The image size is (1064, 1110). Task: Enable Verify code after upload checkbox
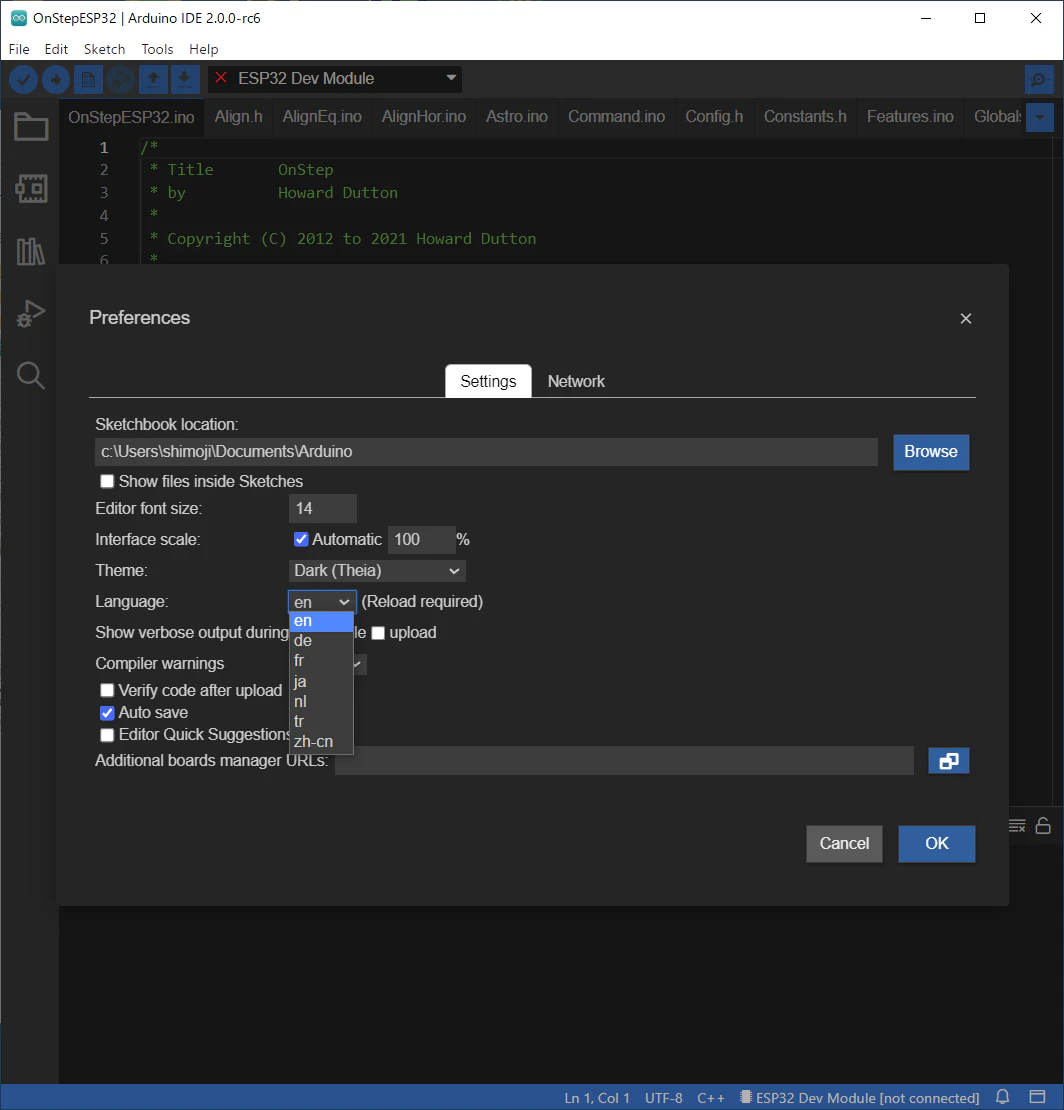pos(107,690)
